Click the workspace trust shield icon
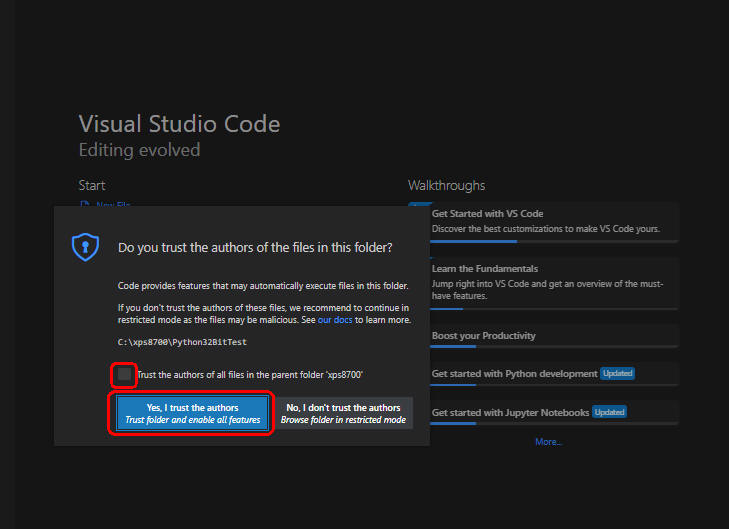Screen dimensions: 729x529 [85, 247]
